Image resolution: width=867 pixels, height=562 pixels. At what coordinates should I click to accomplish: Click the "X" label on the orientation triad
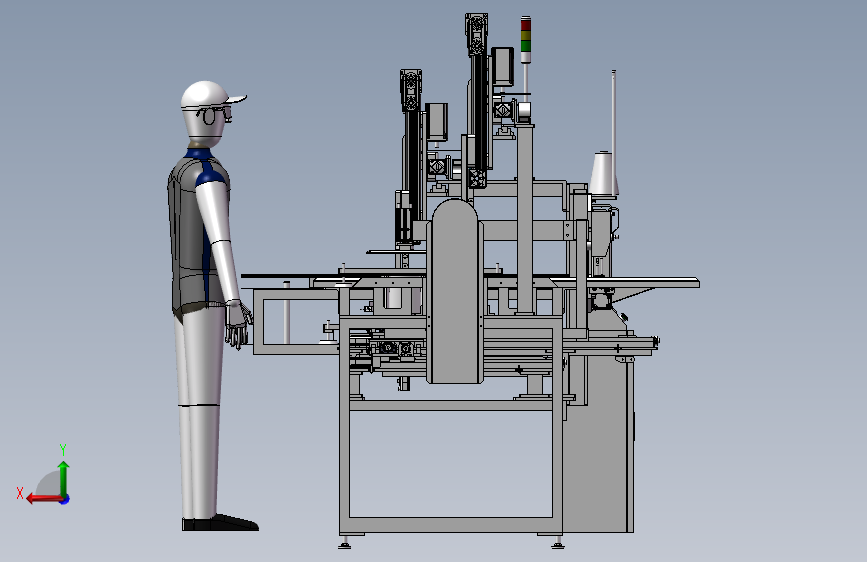[x=20, y=493]
